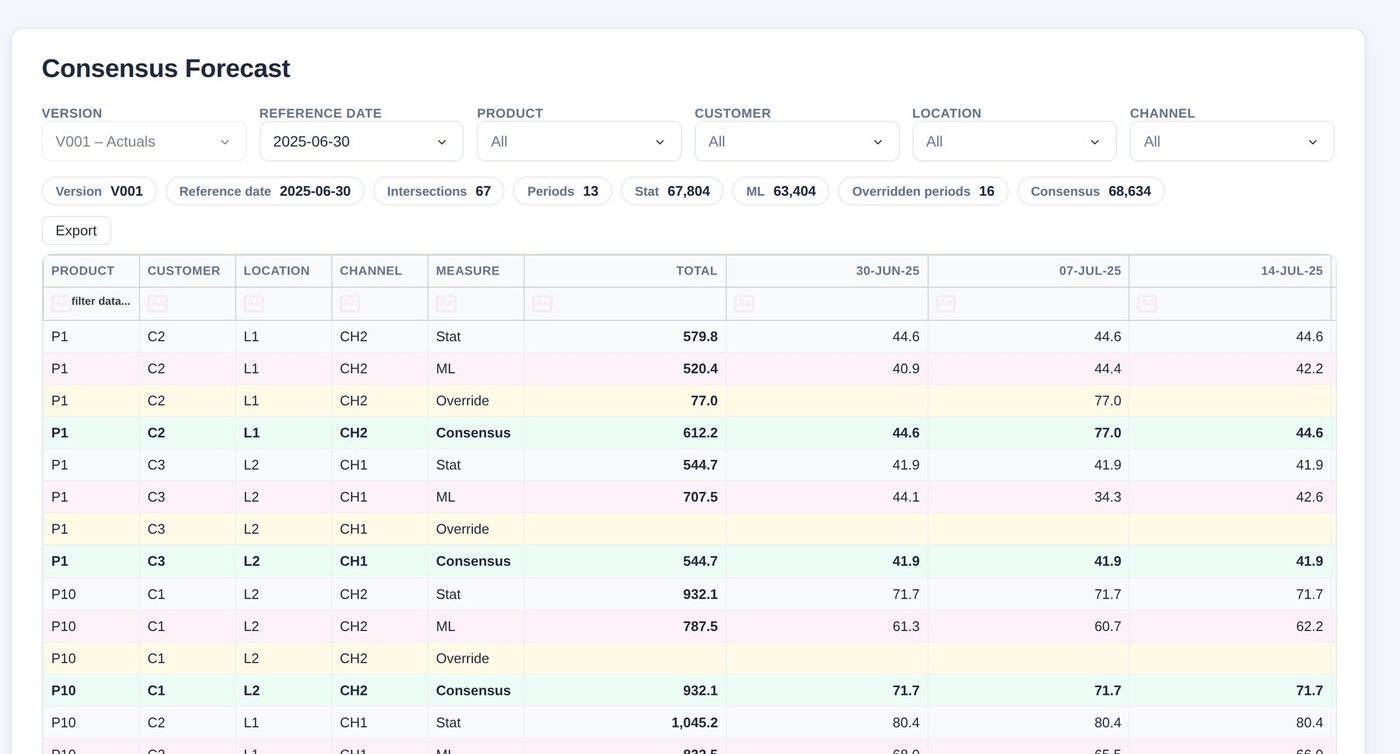The width and height of the screenshot is (1400, 754).
Task: Click the Aa filter icon under 14-JUL-25 column
Action: point(1147,303)
